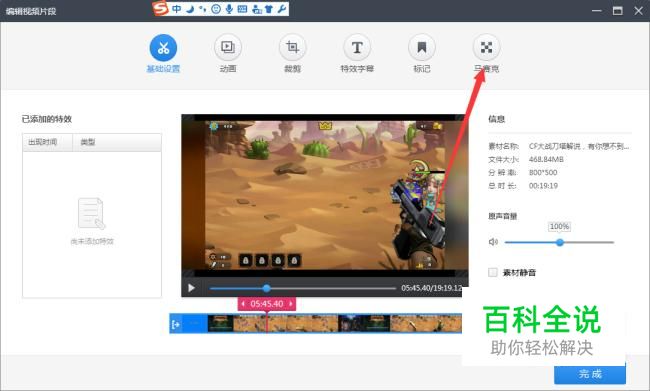Click the punctuation icon in IME bar
The image size is (650, 391).
click(202, 9)
